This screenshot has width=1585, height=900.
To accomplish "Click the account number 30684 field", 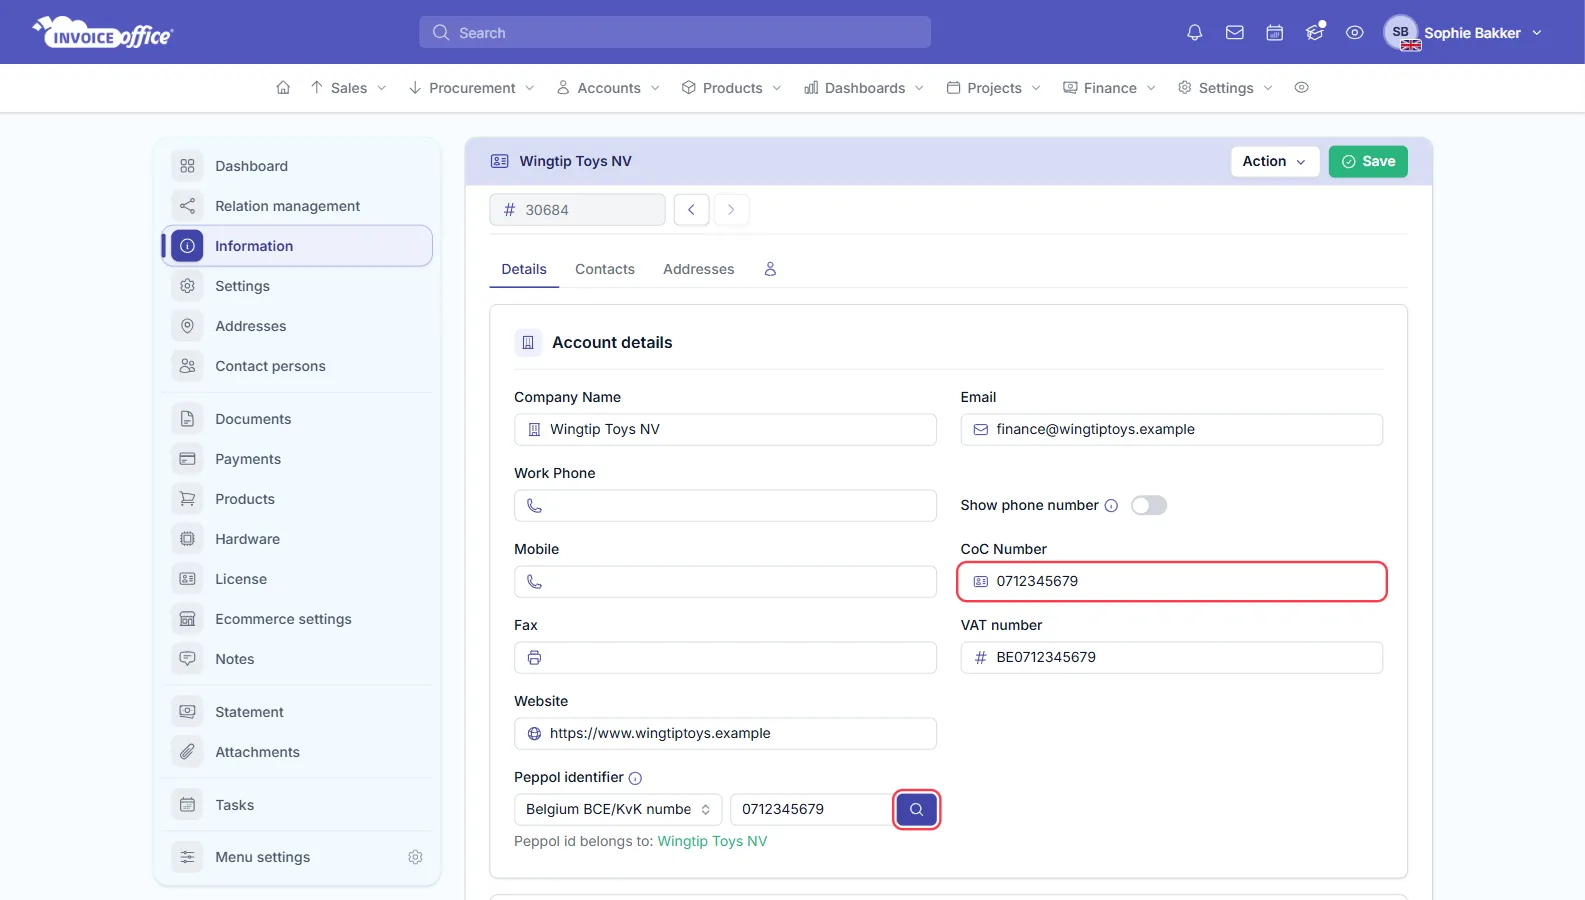I will [x=577, y=210].
